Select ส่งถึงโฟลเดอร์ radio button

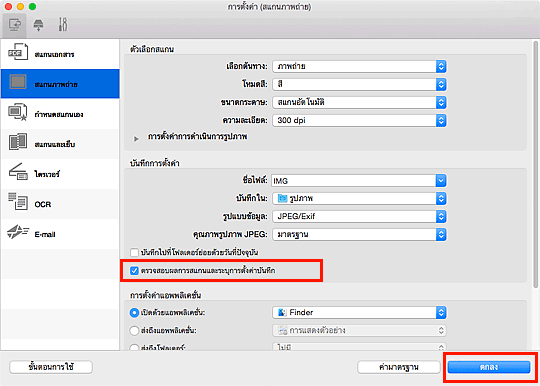point(134,347)
